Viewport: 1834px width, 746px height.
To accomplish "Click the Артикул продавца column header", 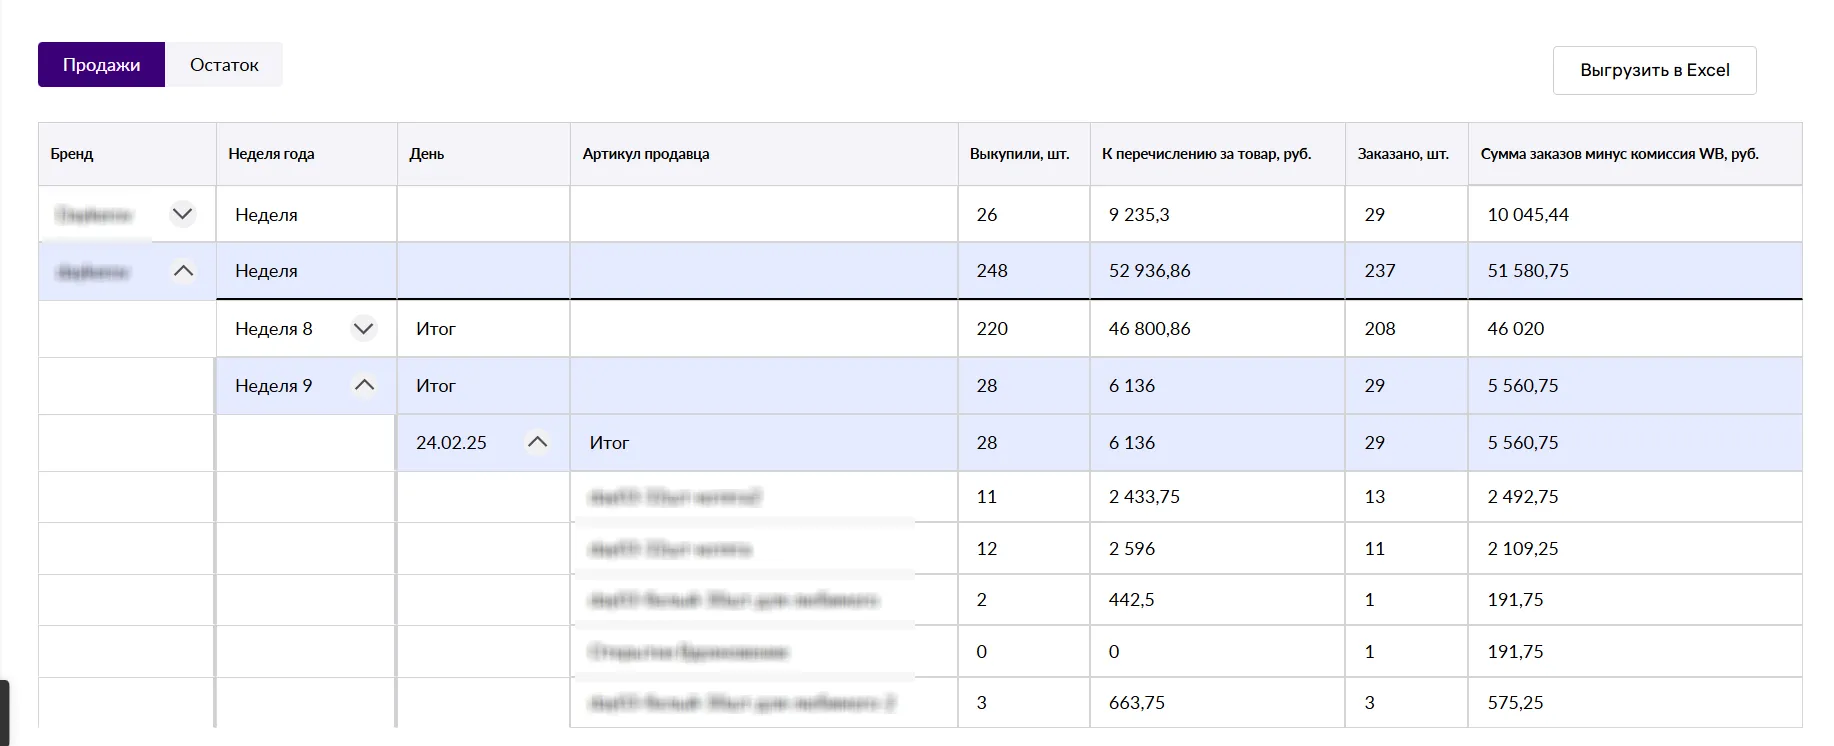I will click(646, 154).
